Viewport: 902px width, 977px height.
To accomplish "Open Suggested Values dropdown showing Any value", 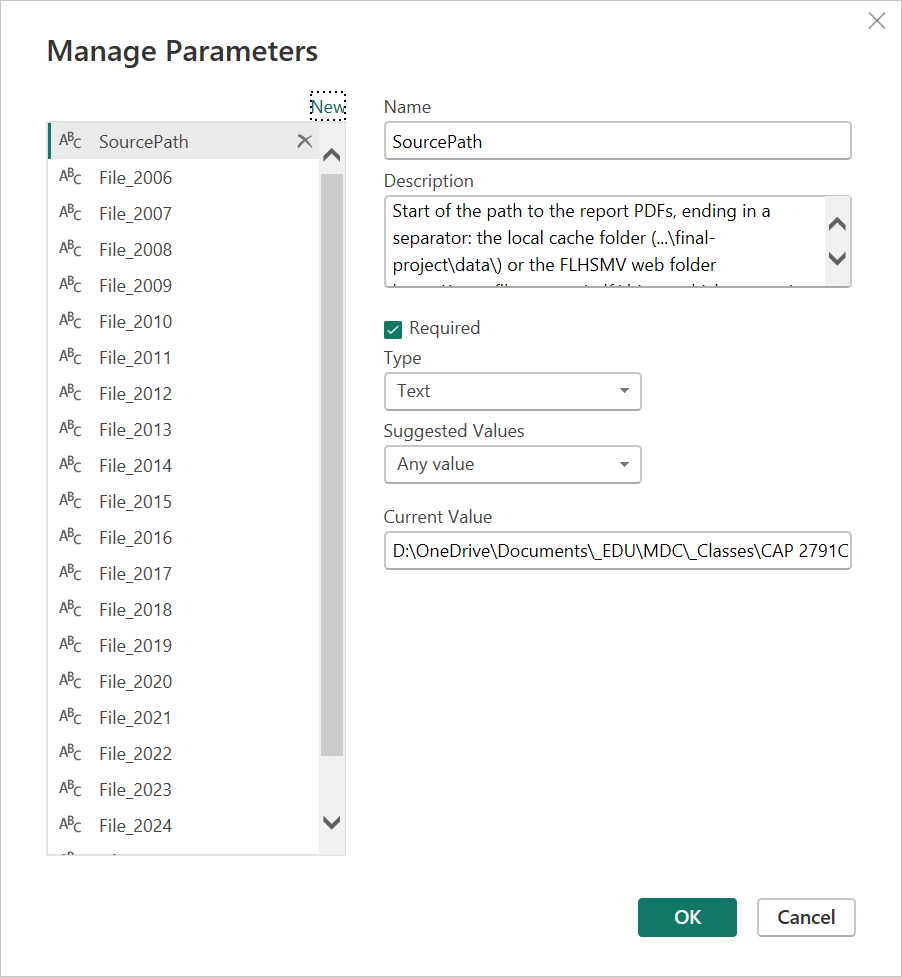I will pyautogui.click(x=513, y=464).
